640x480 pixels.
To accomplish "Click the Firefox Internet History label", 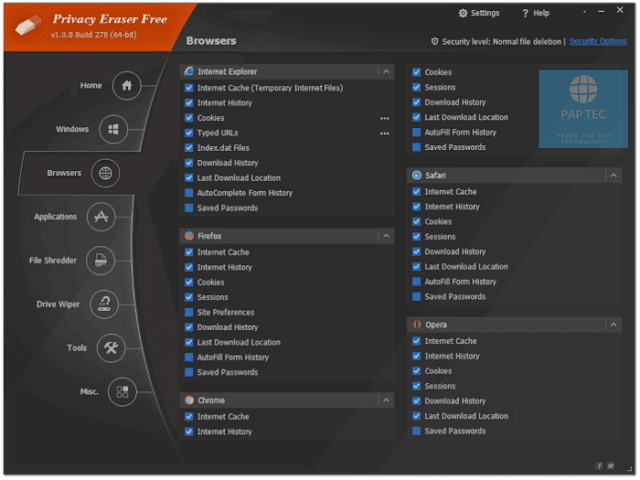I will 224,268.
